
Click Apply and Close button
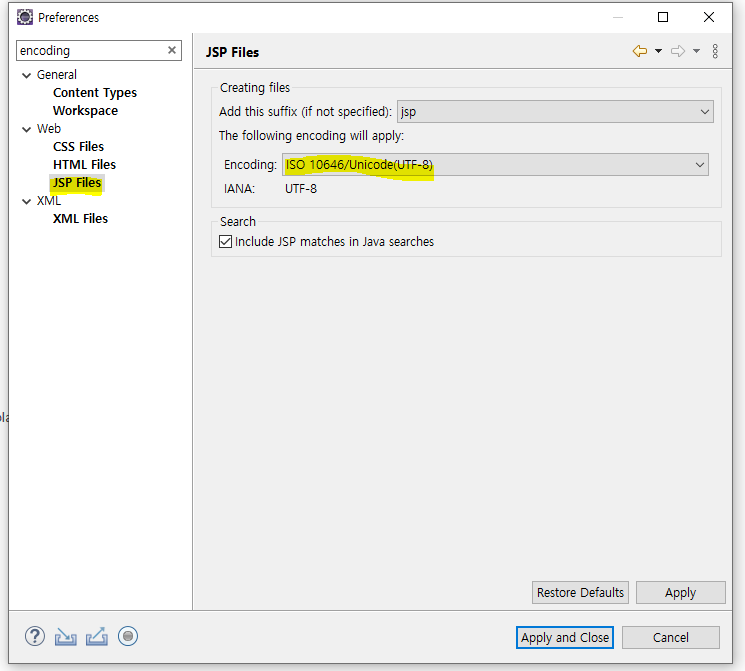point(565,637)
